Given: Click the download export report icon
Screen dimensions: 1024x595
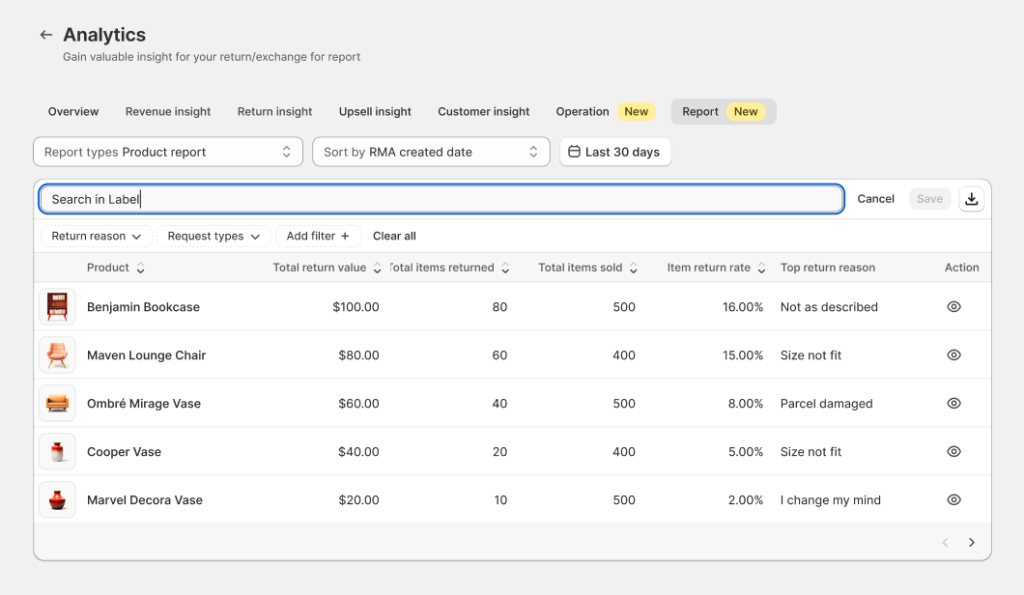Looking at the screenshot, I should (x=971, y=199).
